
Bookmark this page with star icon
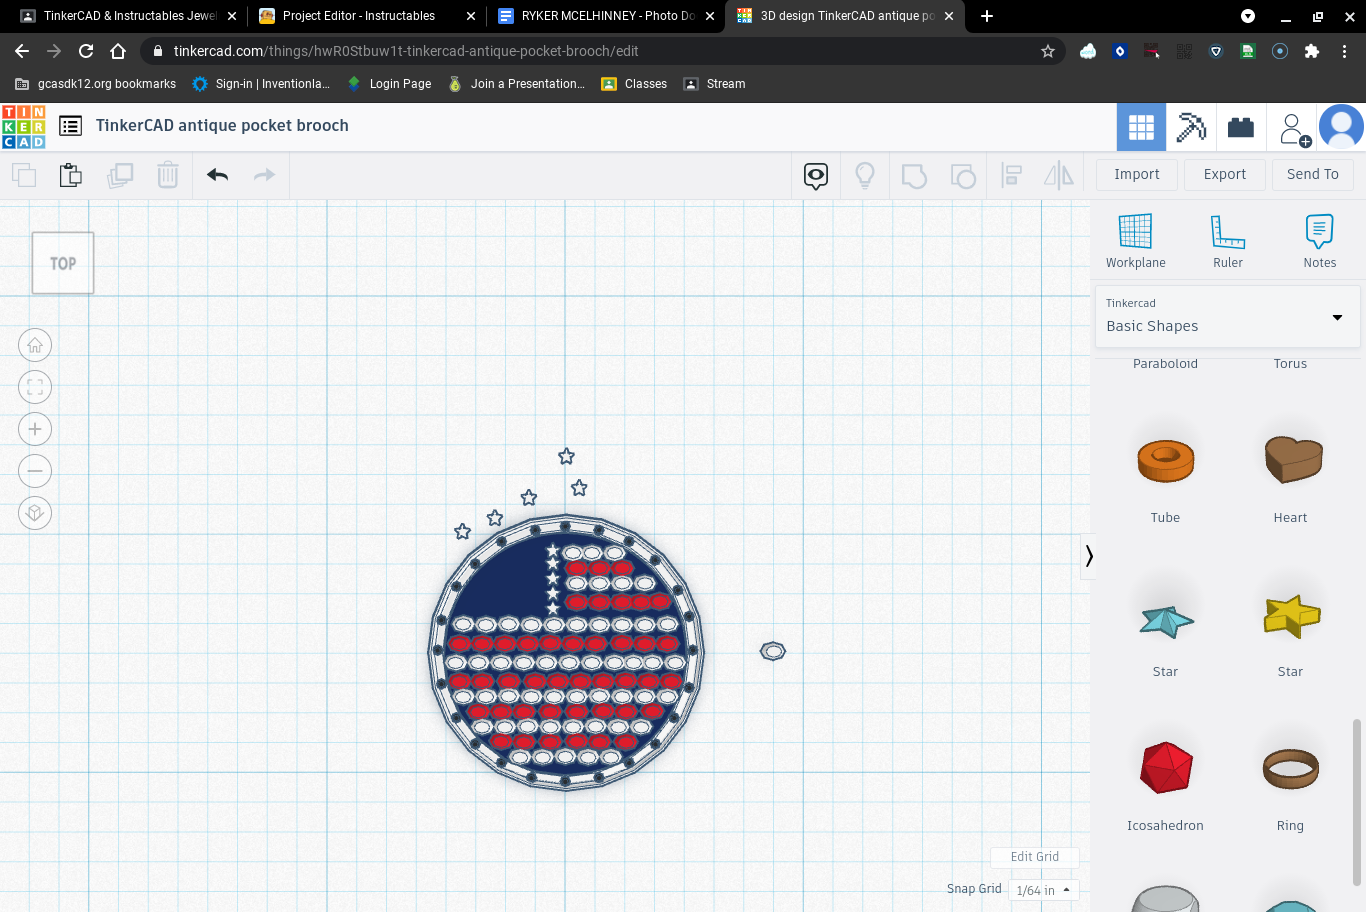pyautogui.click(x=1048, y=51)
